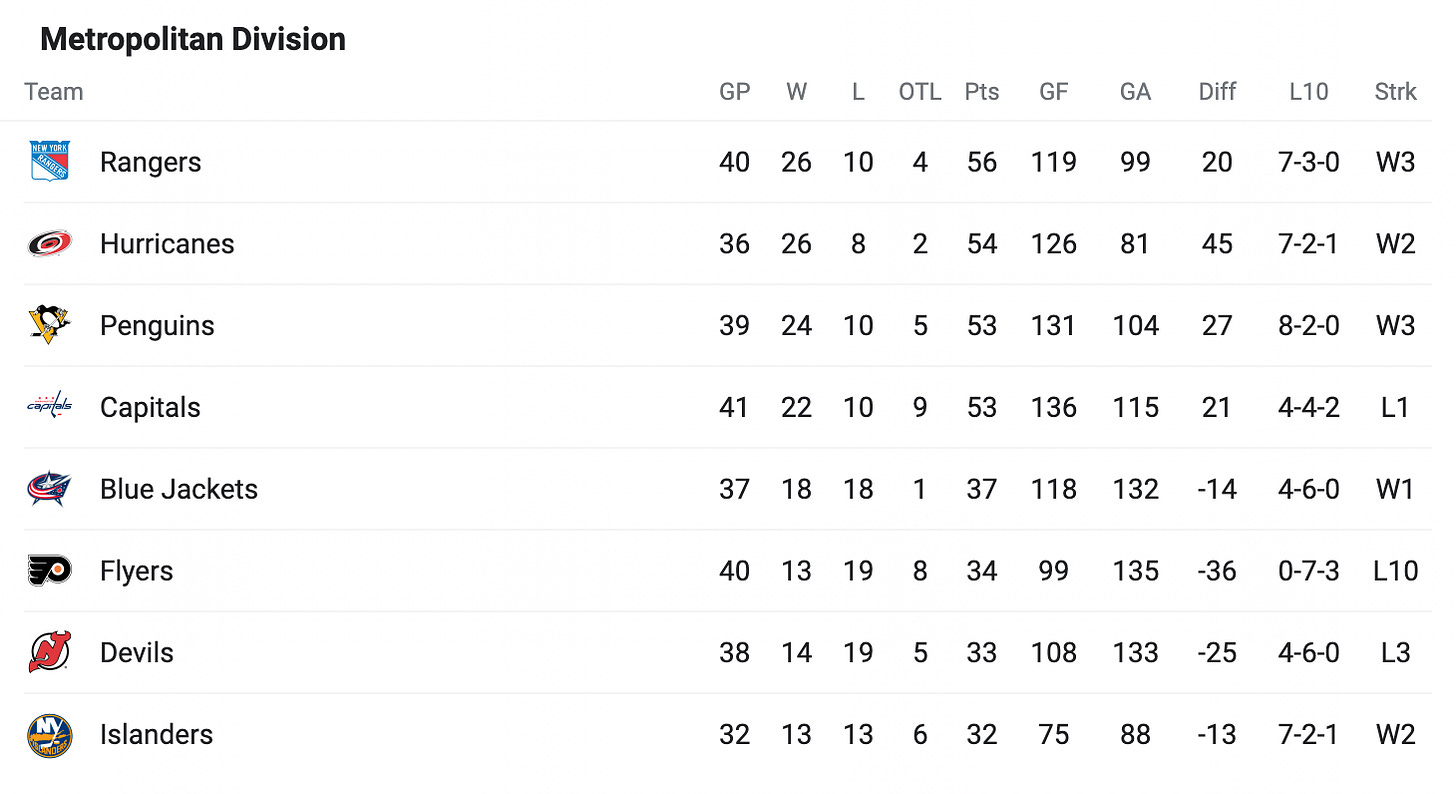Open the New York Islanders logo
Screen dimensions: 1456x794
coord(49,735)
